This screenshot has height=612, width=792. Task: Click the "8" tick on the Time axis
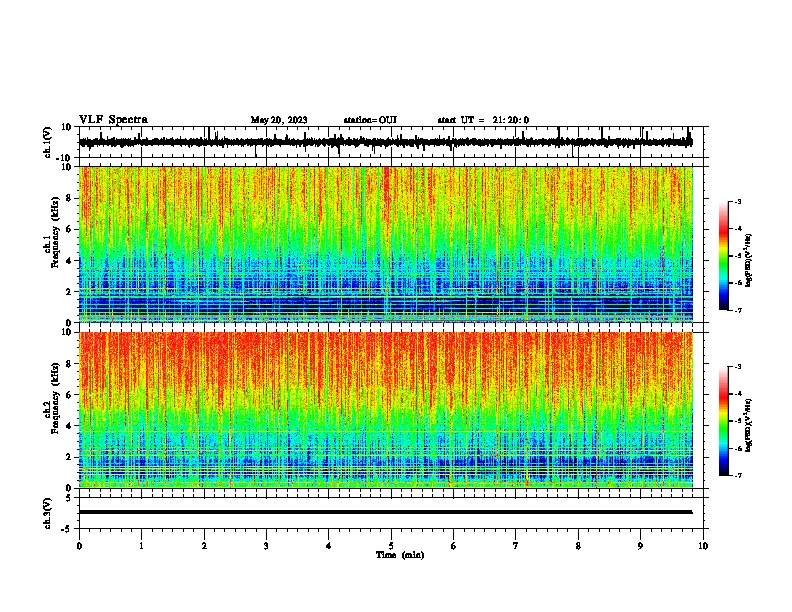[578, 546]
